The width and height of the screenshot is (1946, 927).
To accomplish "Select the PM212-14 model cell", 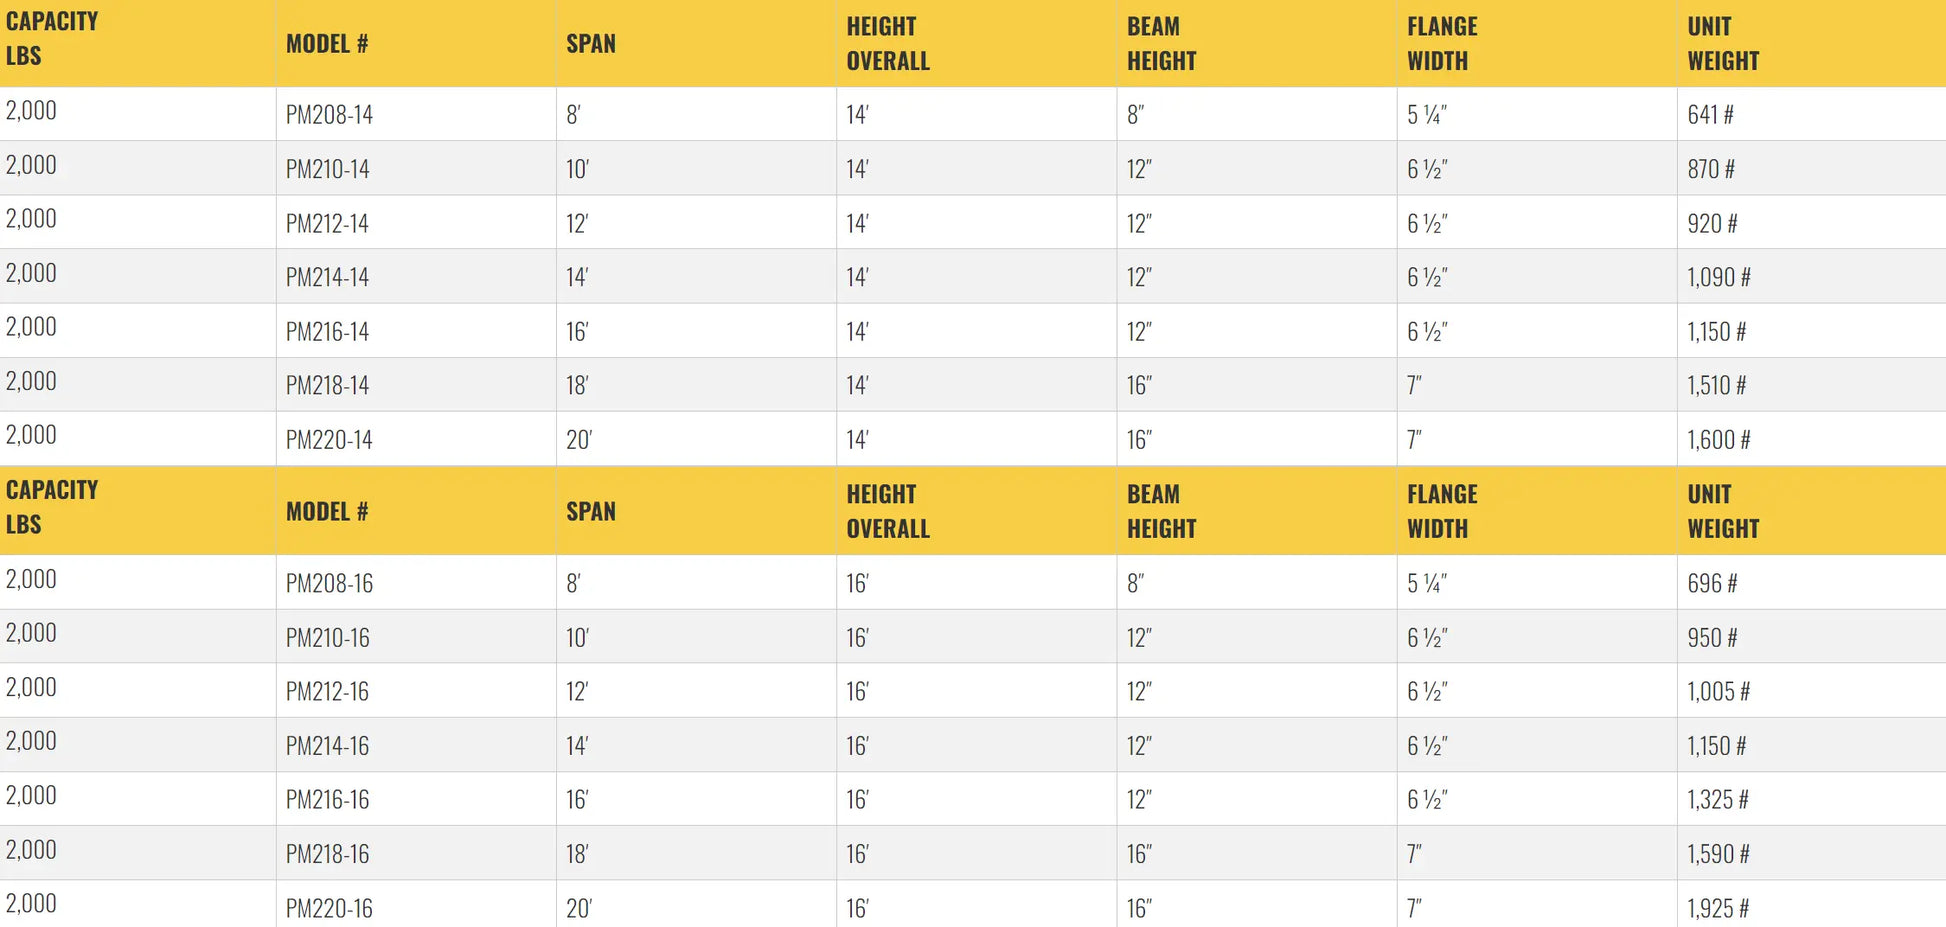I will coord(327,223).
